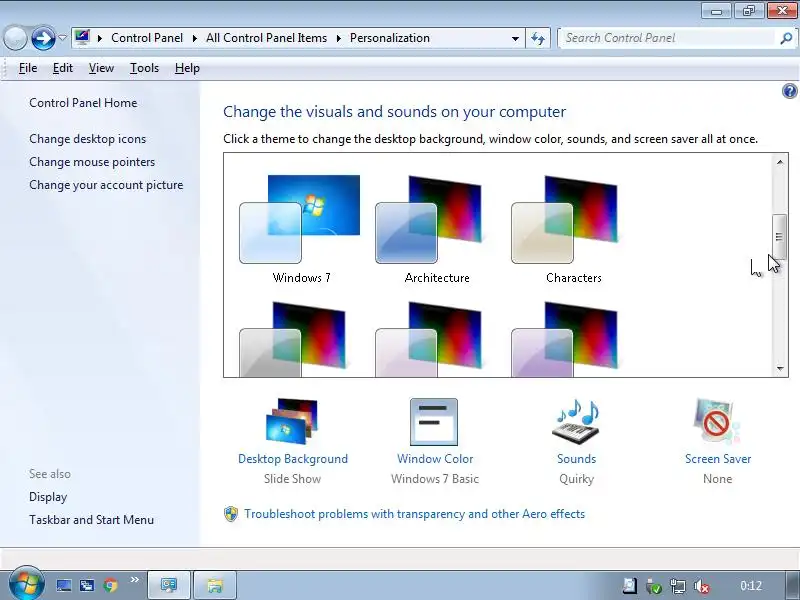Click the Personalization breadcrumb

click(x=390, y=38)
